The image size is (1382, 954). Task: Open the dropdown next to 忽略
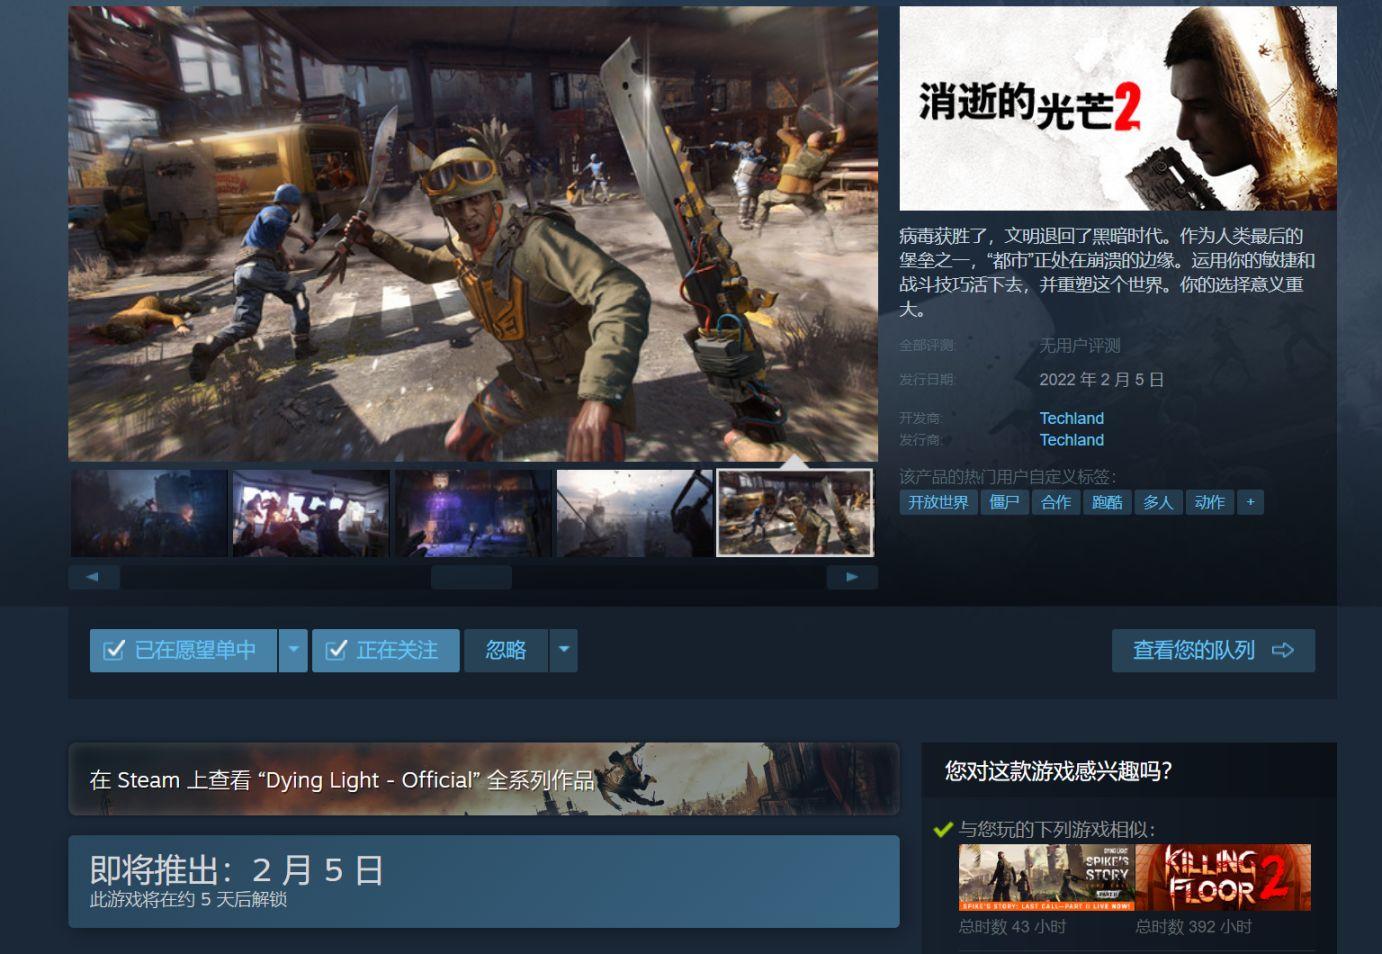564,651
